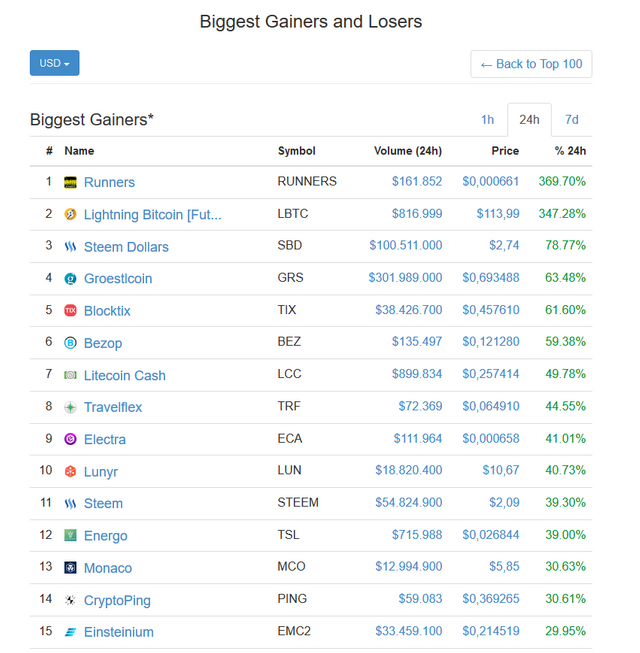Click the Name column header
Viewport: 640px width, 653px height.
point(79,151)
